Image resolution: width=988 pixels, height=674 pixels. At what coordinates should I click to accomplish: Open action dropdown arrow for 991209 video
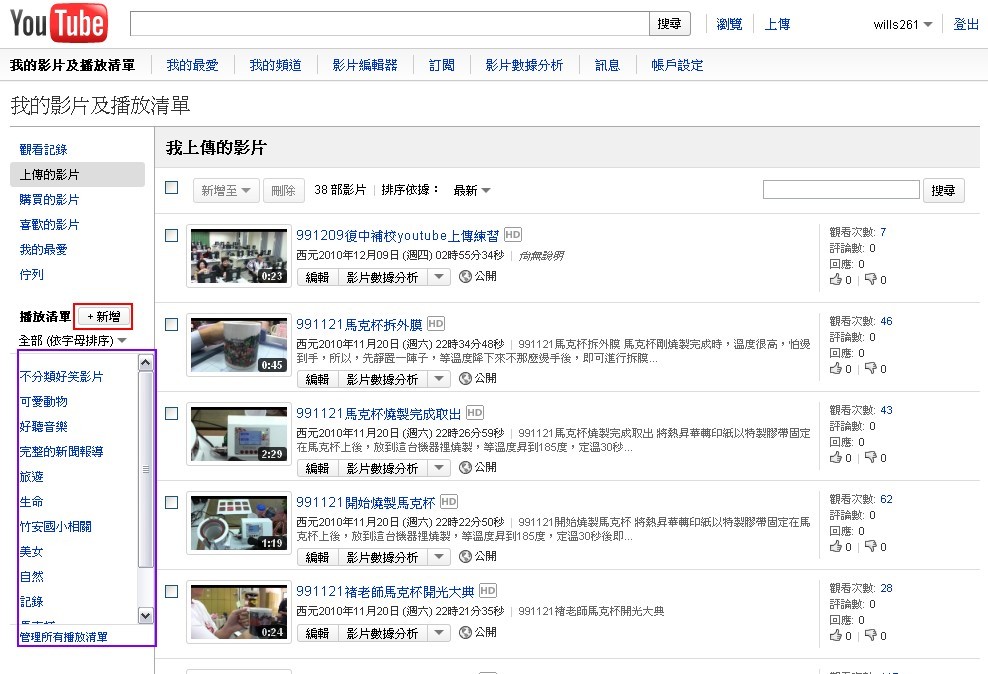pos(439,277)
